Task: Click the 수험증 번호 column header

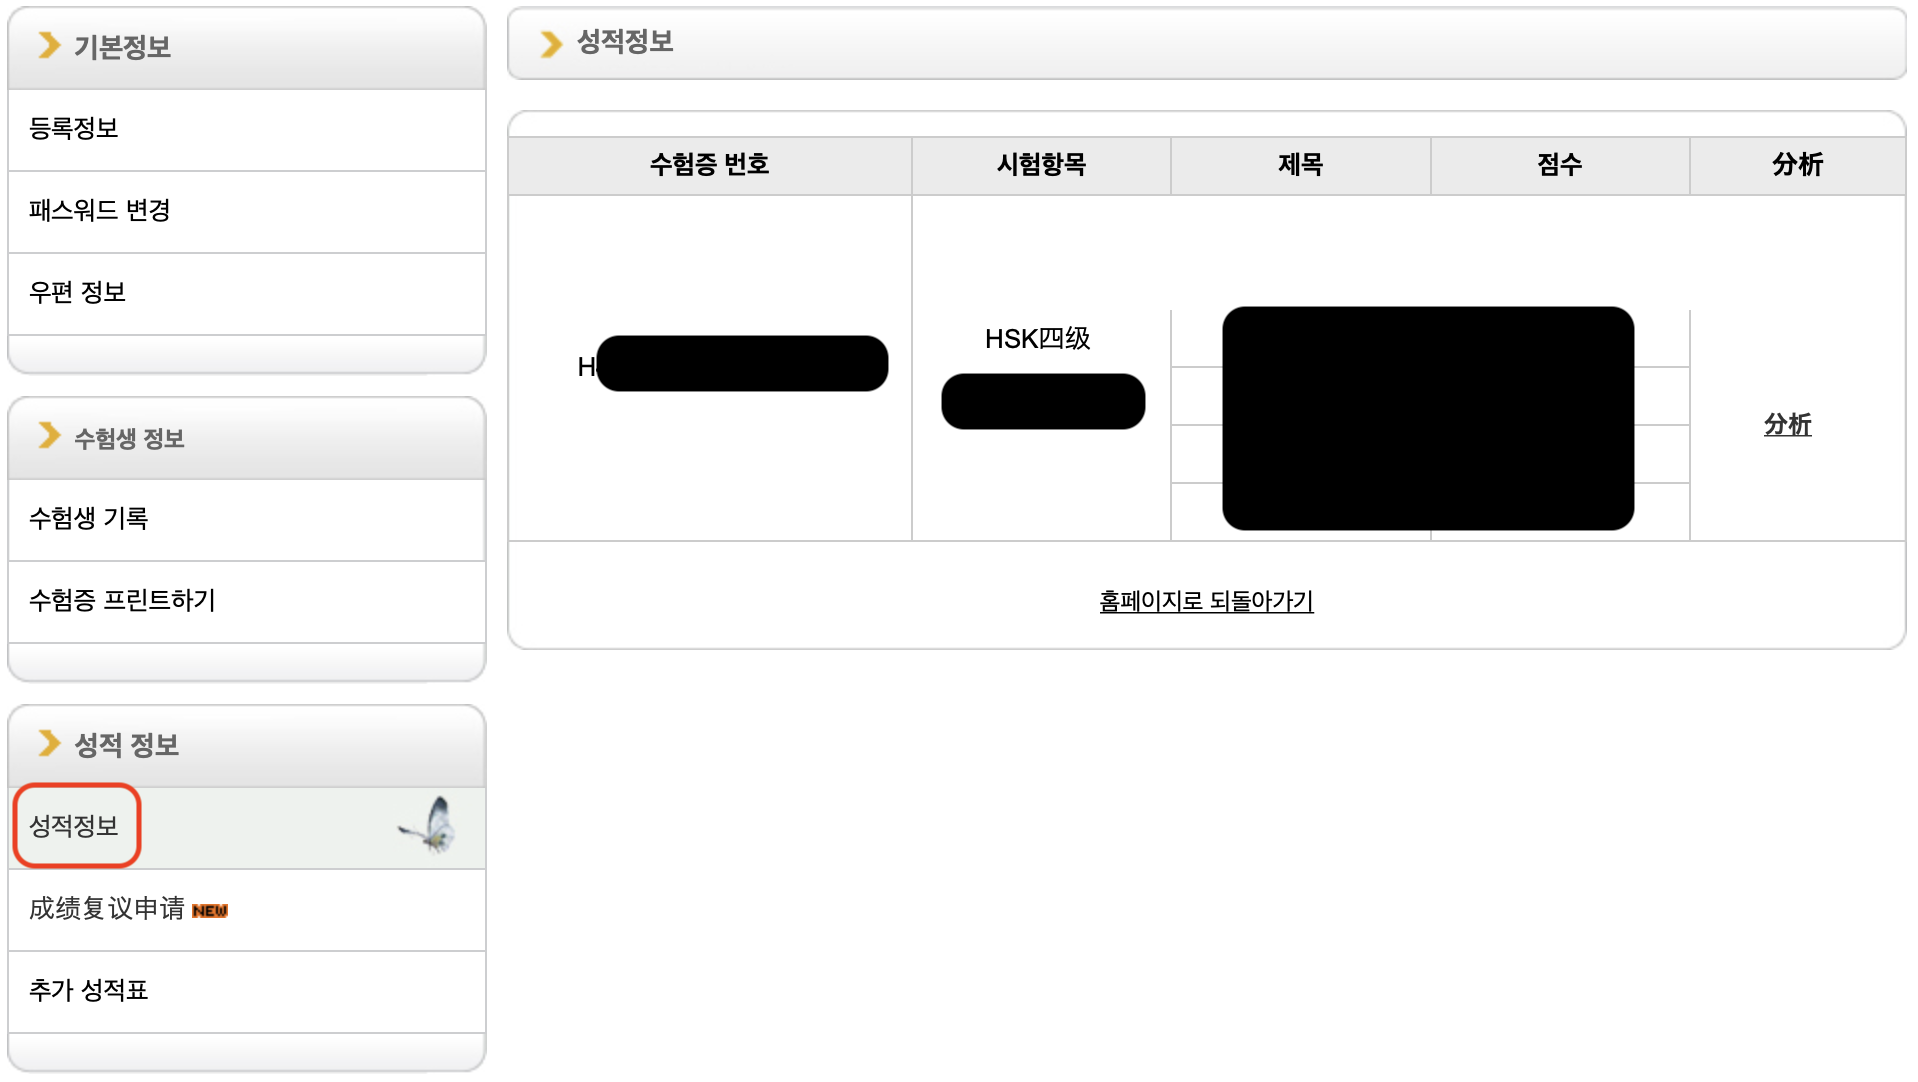Action: [x=709, y=165]
